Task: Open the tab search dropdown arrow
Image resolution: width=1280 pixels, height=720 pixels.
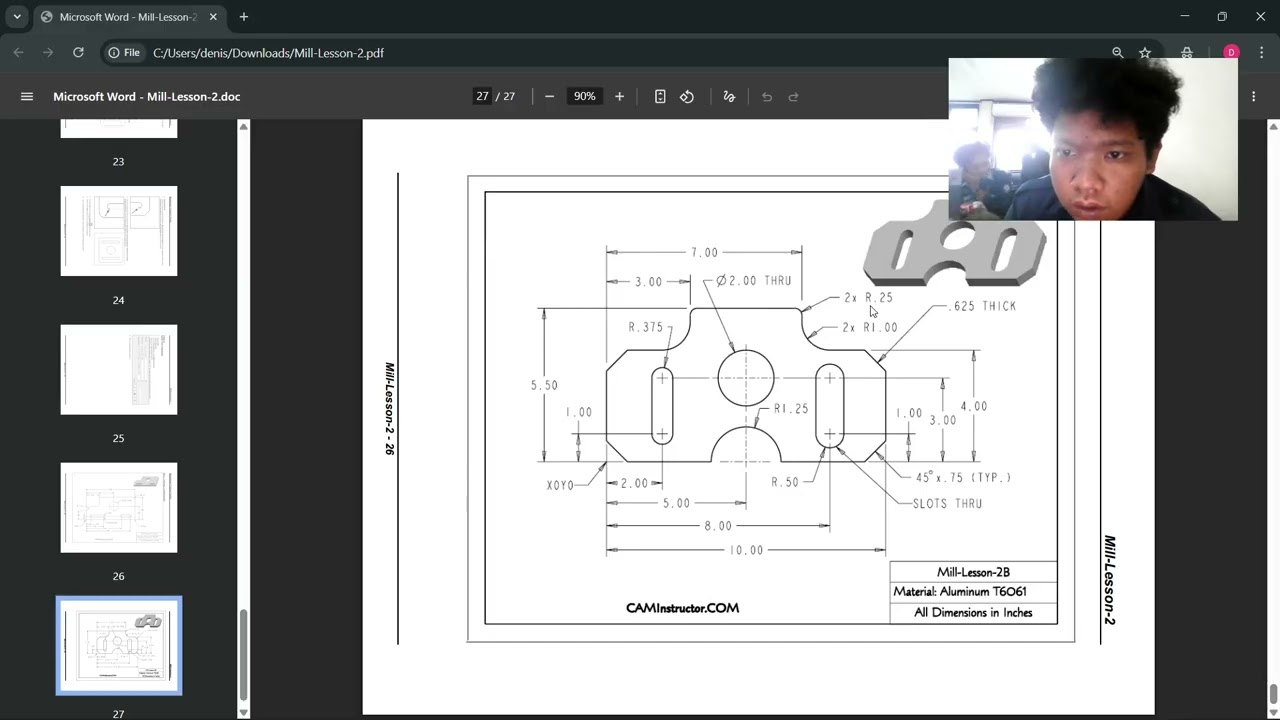Action: [17, 17]
